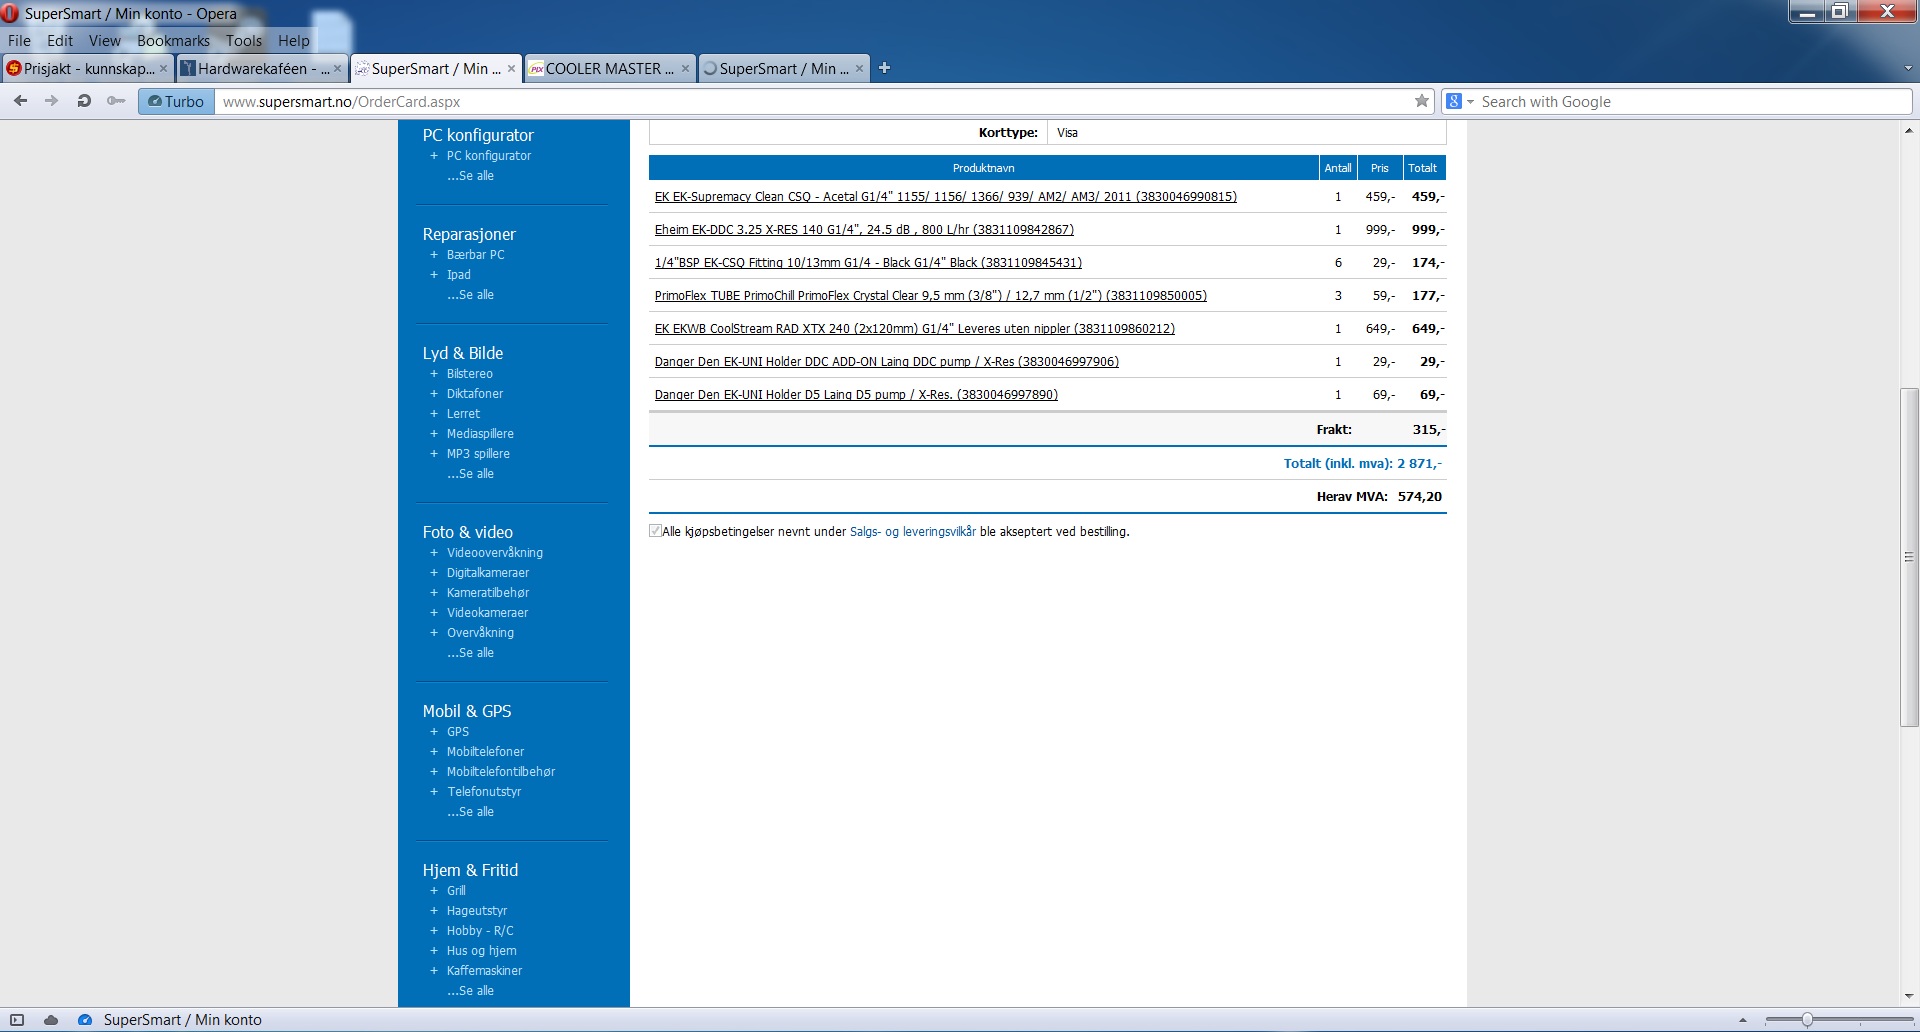Toggle Opera Turbo button
This screenshot has width=1920, height=1032.
point(176,101)
